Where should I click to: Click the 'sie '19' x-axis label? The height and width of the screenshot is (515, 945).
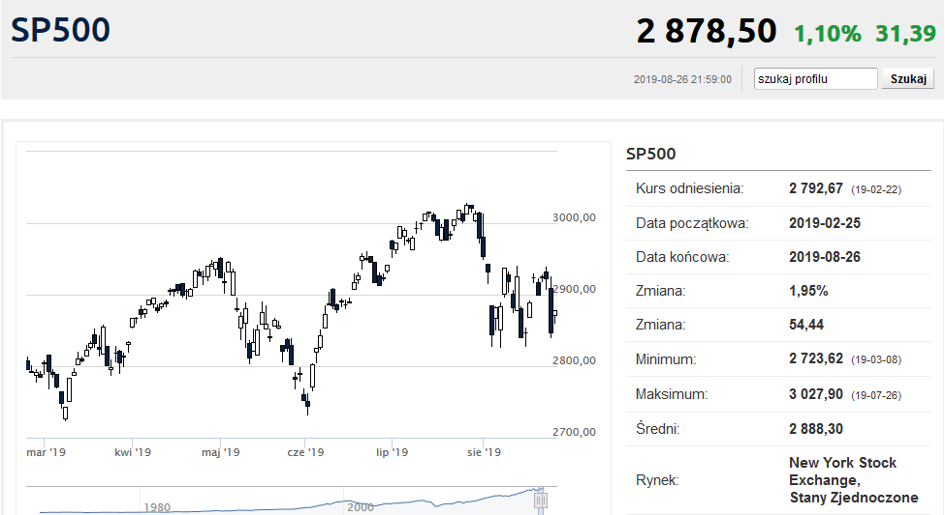pos(484,453)
